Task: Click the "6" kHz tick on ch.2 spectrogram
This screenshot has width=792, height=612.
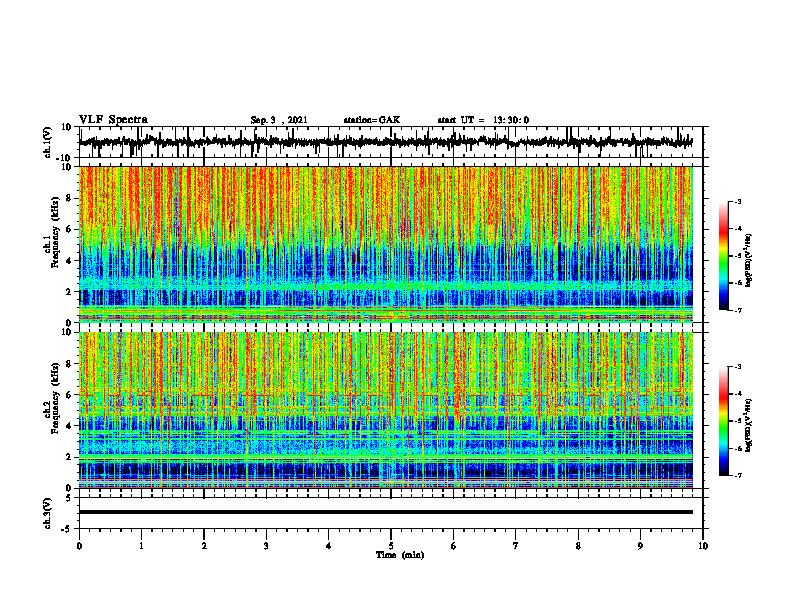Action: [70, 395]
